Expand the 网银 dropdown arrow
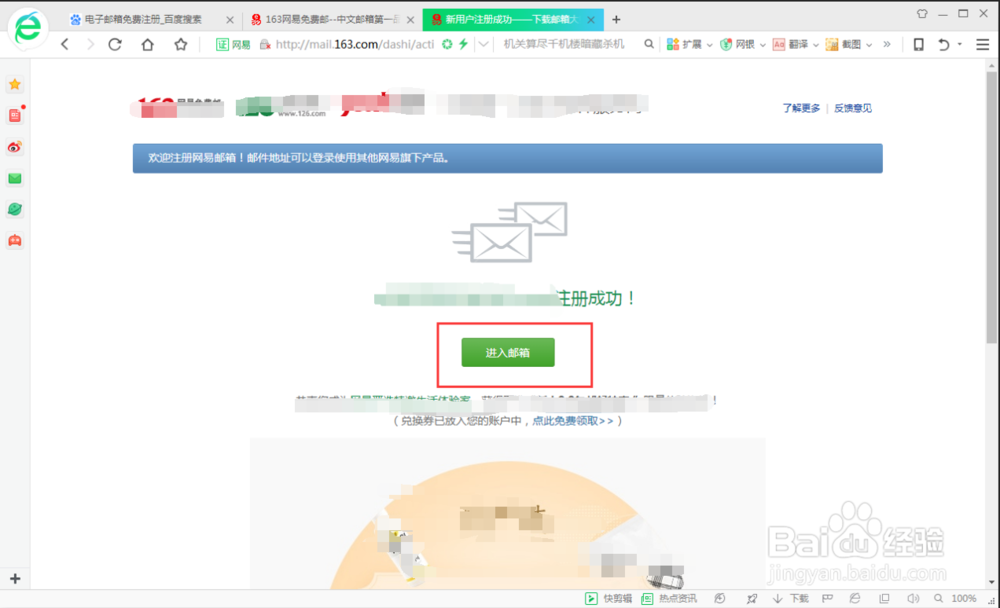The image size is (1000, 608). pyautogui.click(x=762, y=45)
